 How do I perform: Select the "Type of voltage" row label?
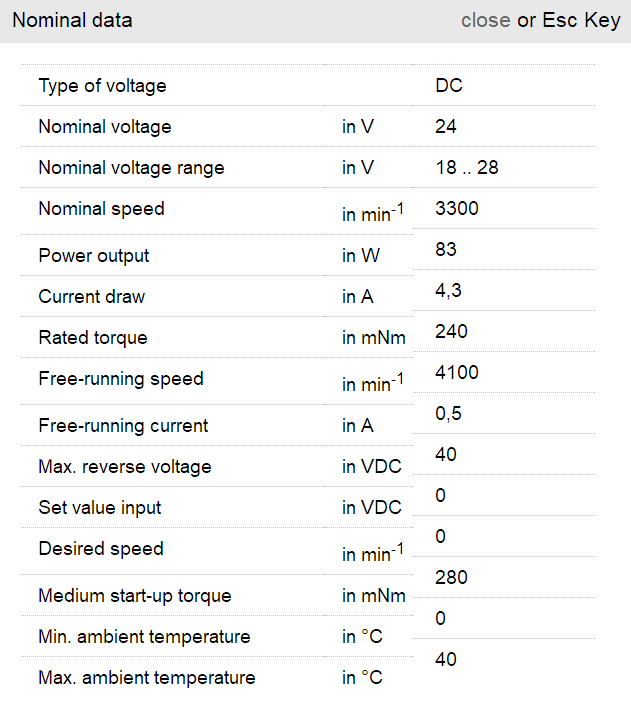[102, 86]
